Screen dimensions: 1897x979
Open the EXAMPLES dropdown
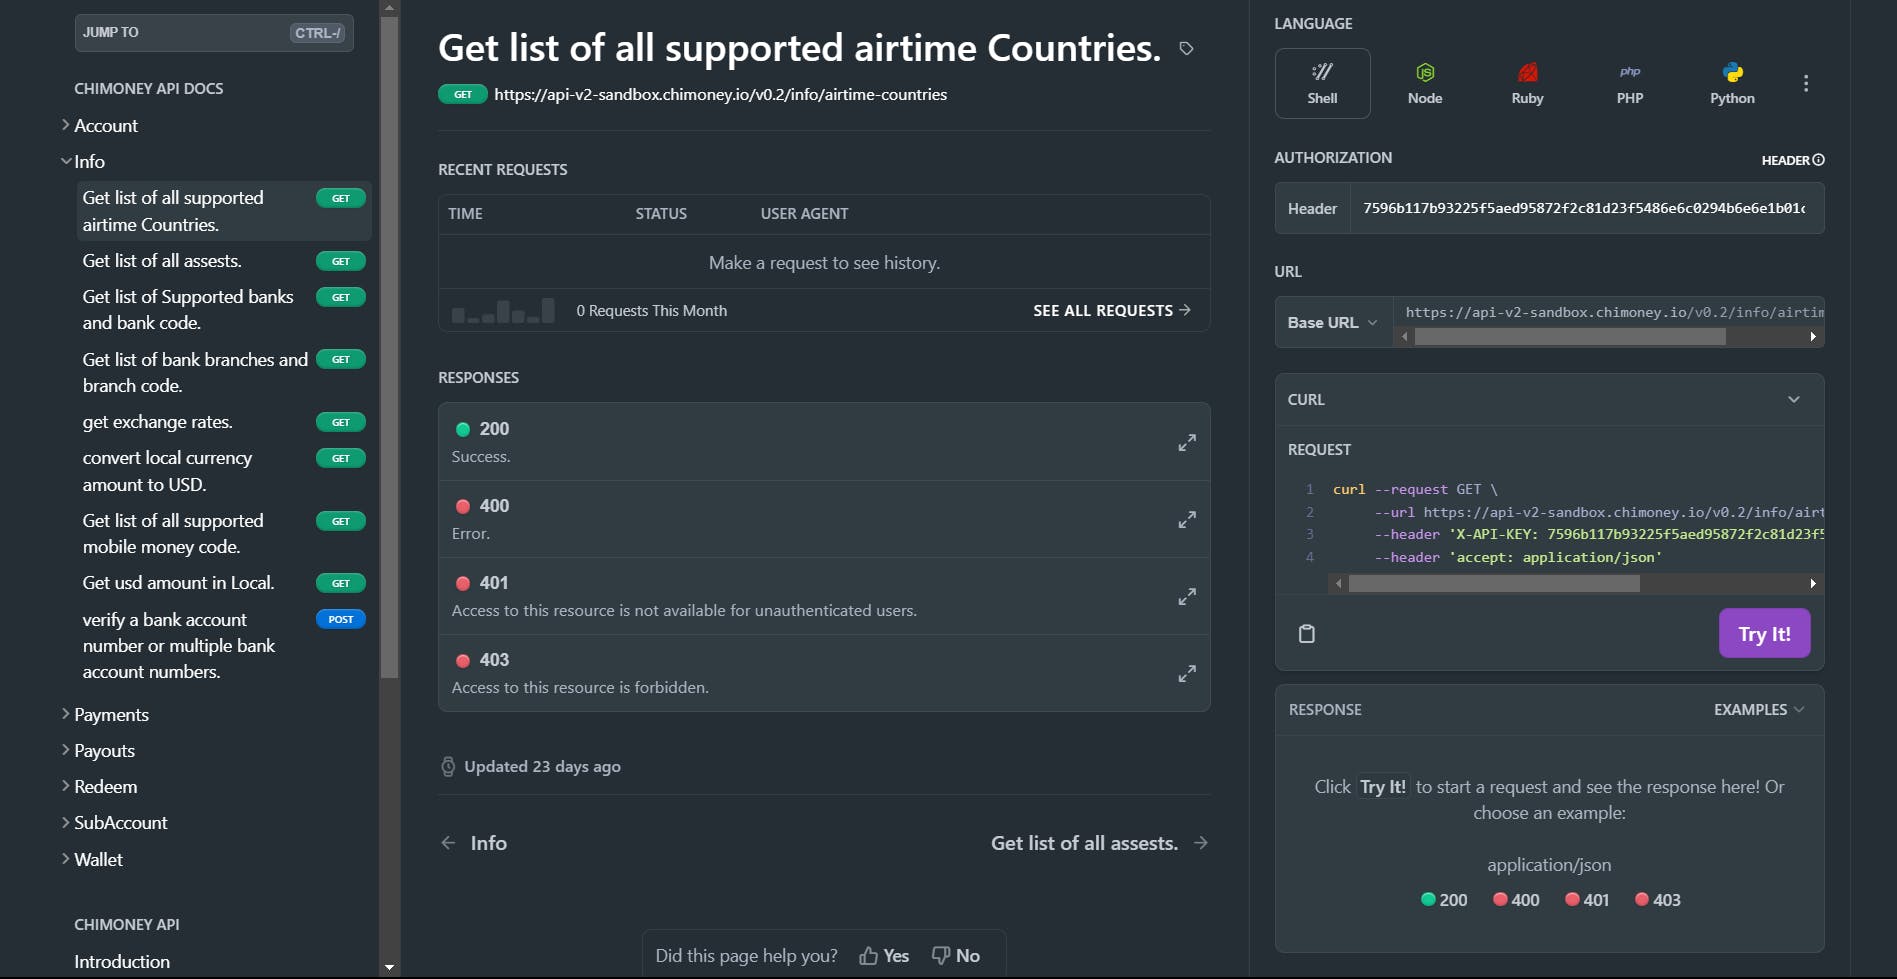[x=1759, y=709]
